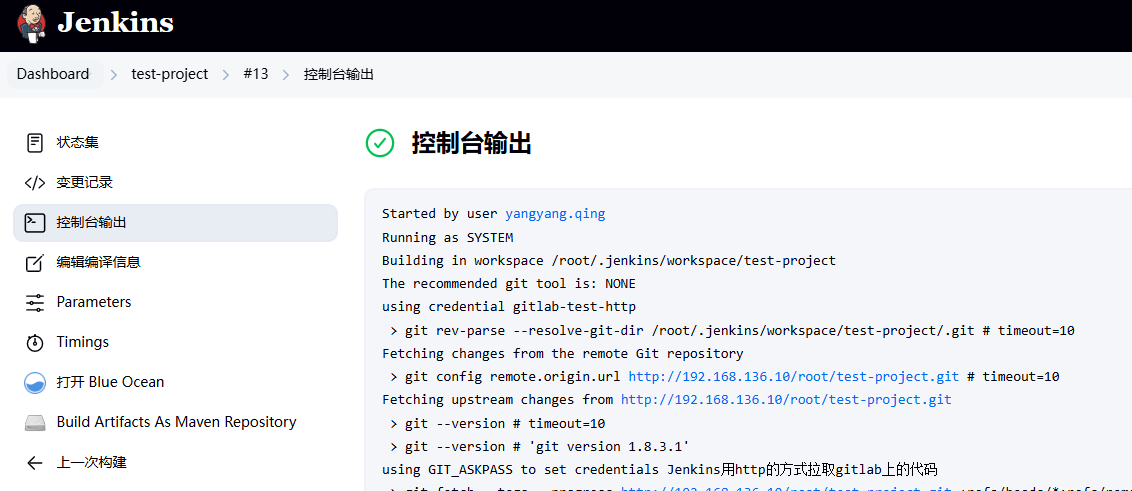Click the Parameters sliders icon

(x=35, y=303)
